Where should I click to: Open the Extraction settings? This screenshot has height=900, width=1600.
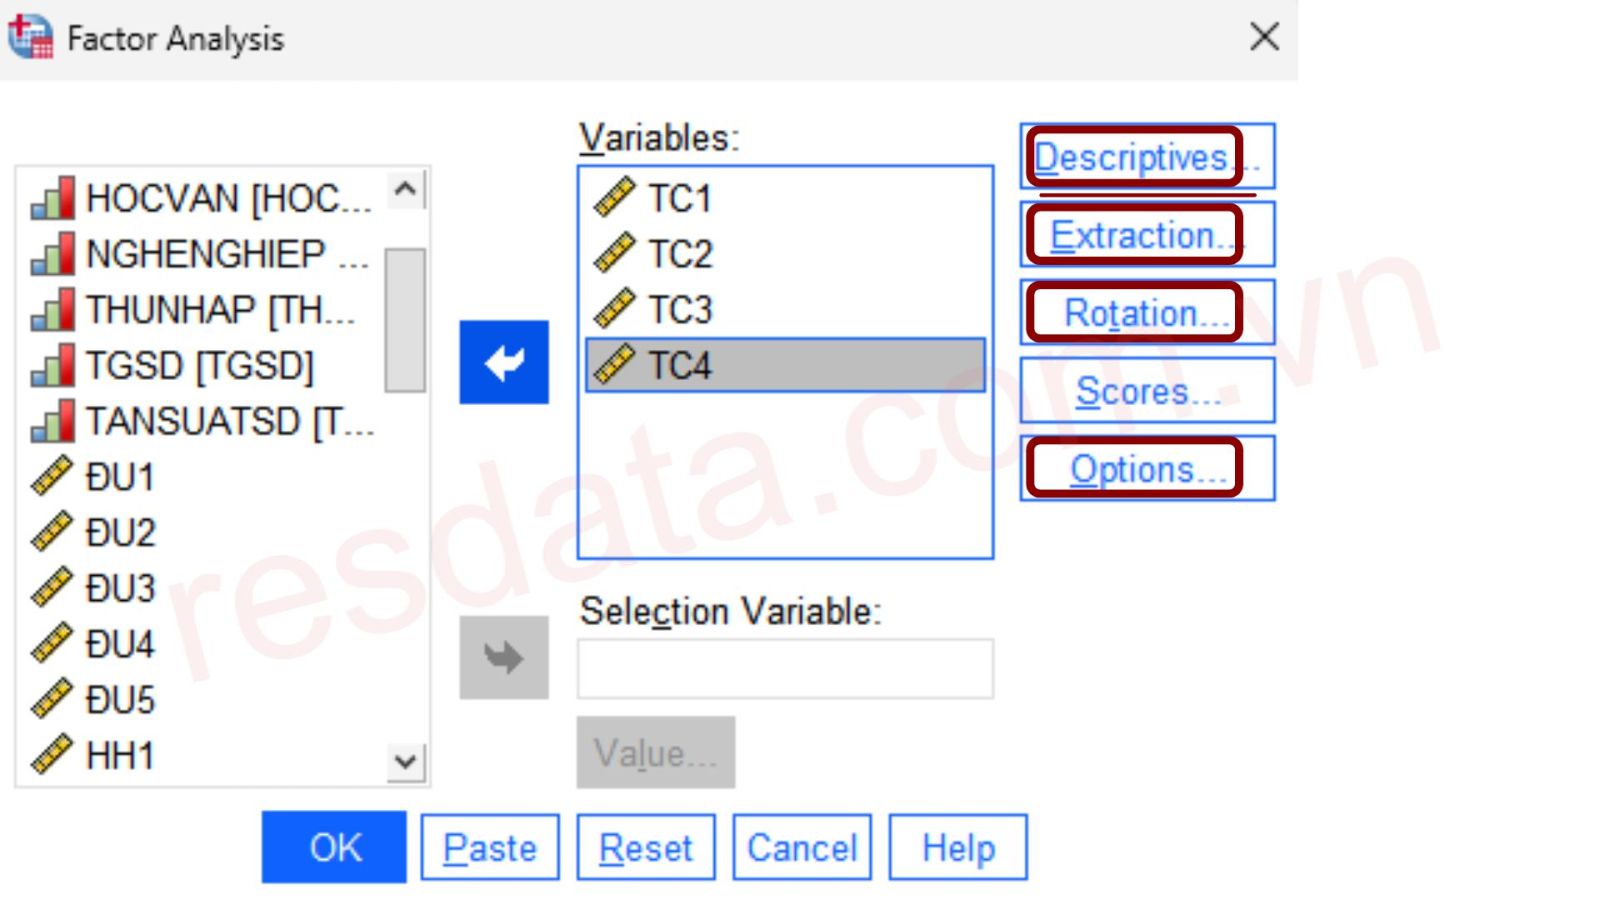coord(1146,235)
